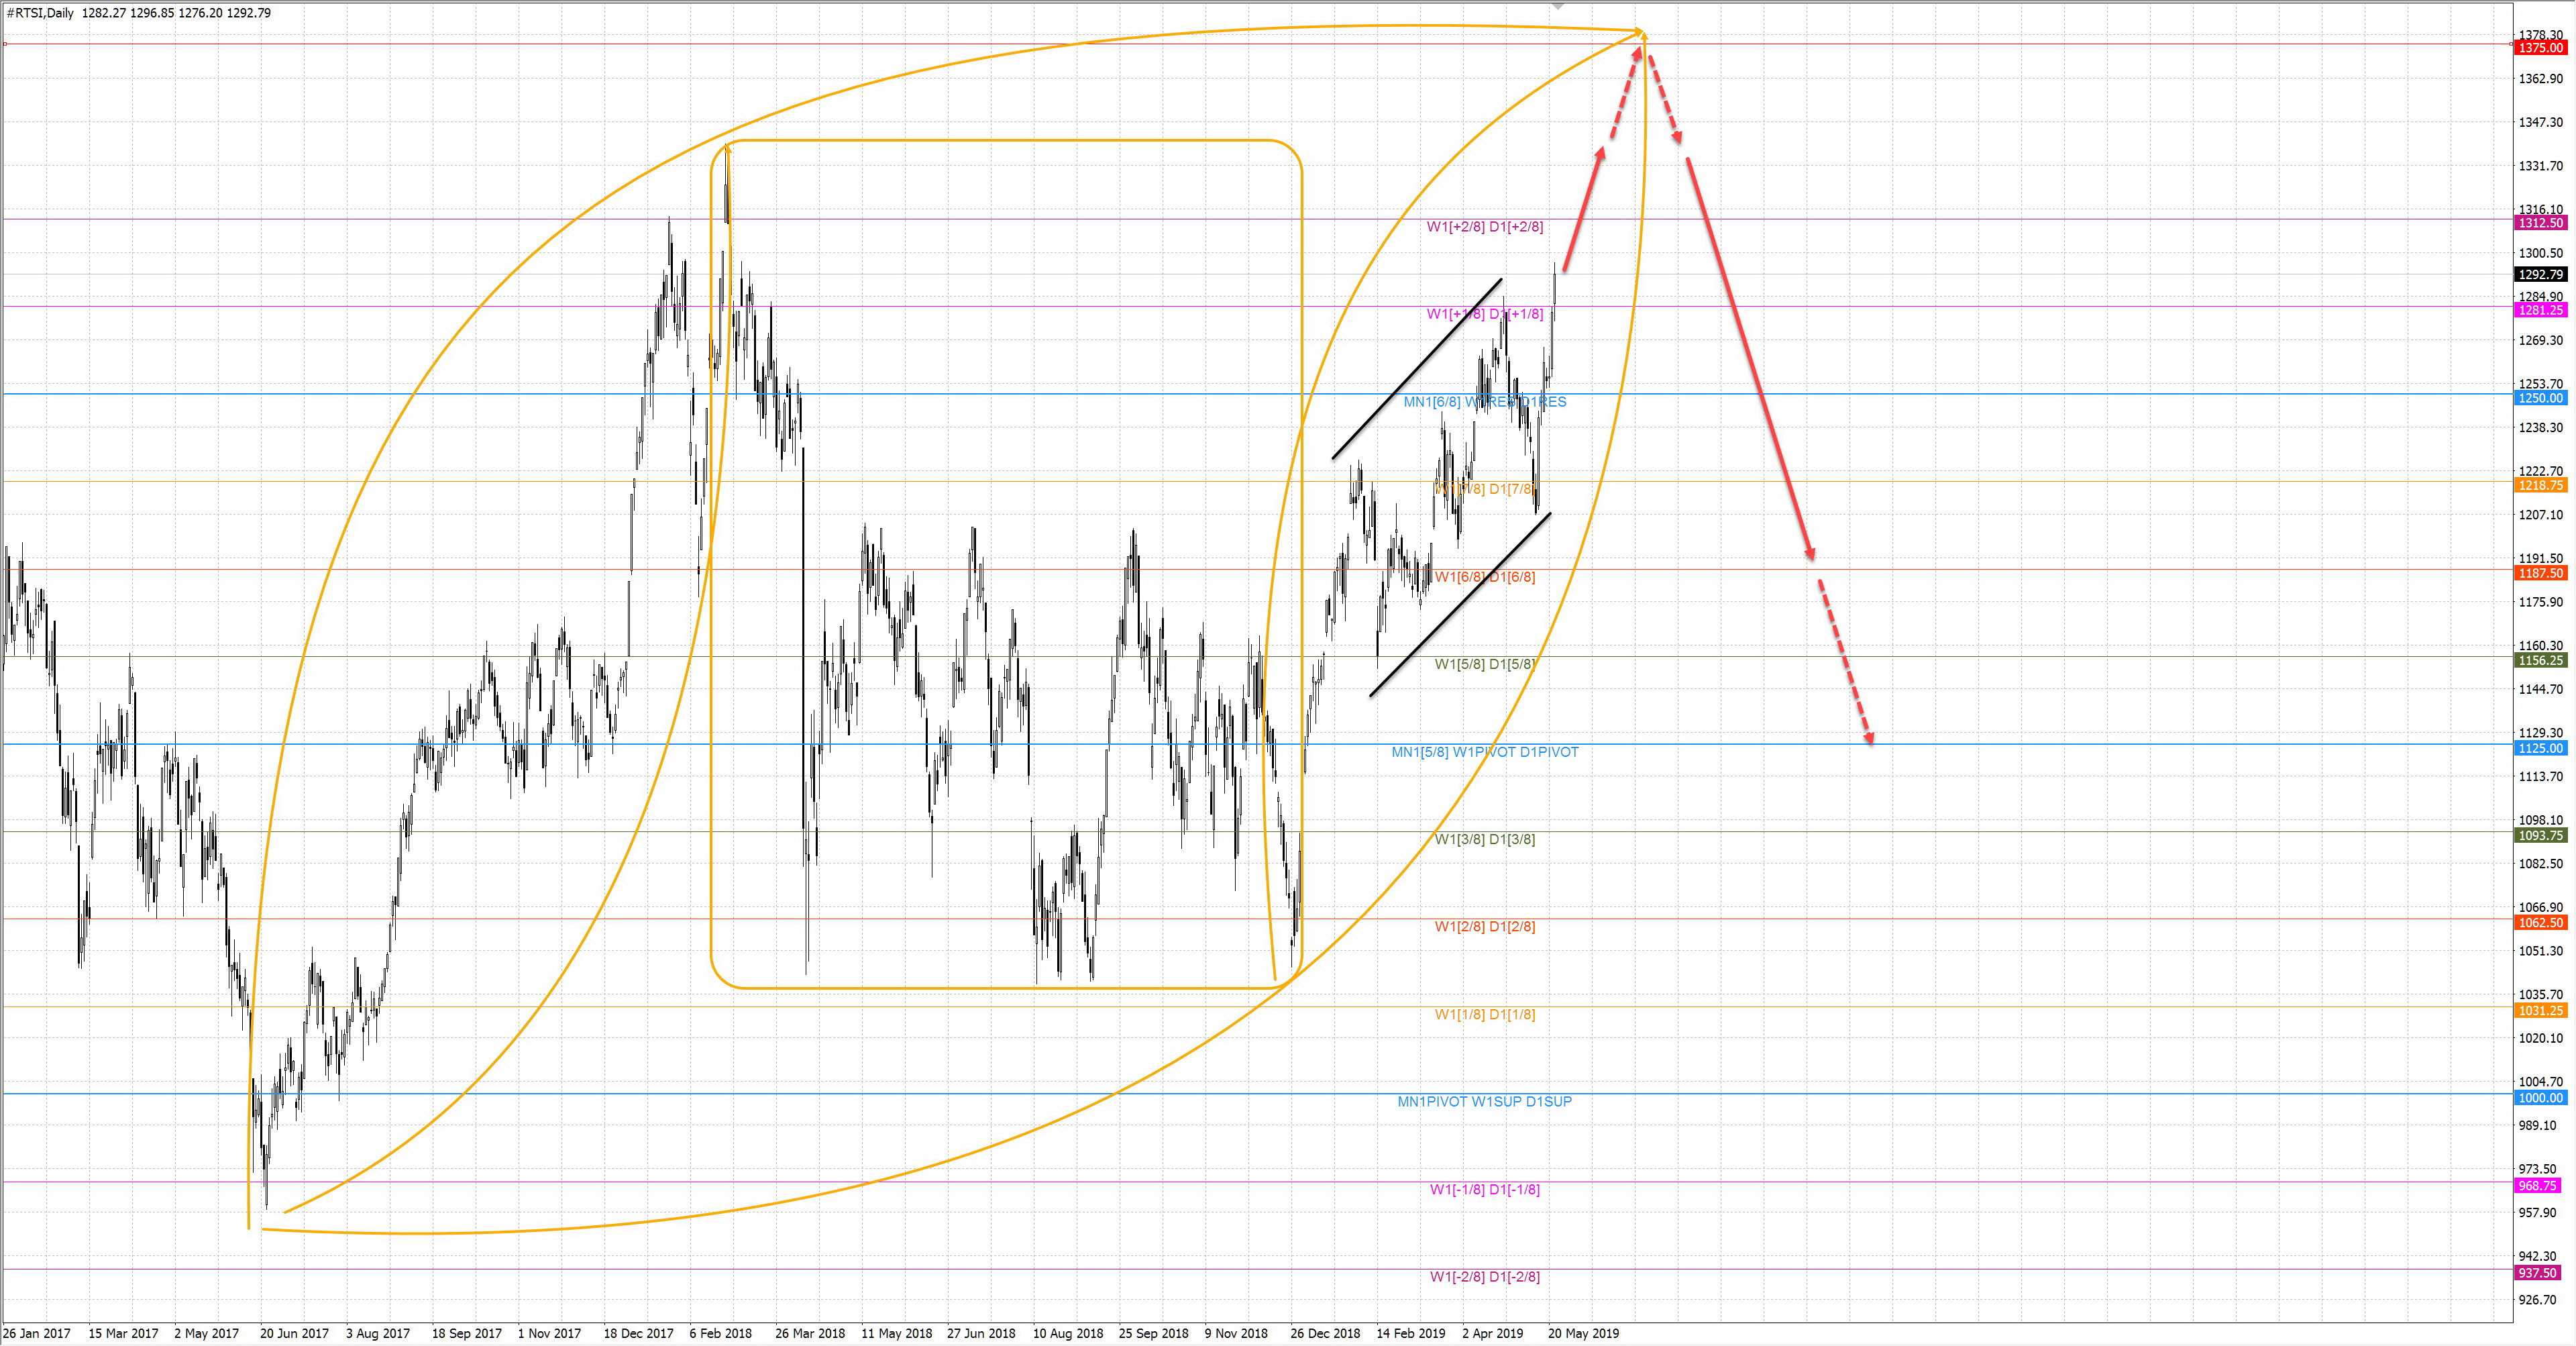Click the 26 Jan 2017 date label
The width and height of the screenshot is (2576, 1346).
(37, 1333)
